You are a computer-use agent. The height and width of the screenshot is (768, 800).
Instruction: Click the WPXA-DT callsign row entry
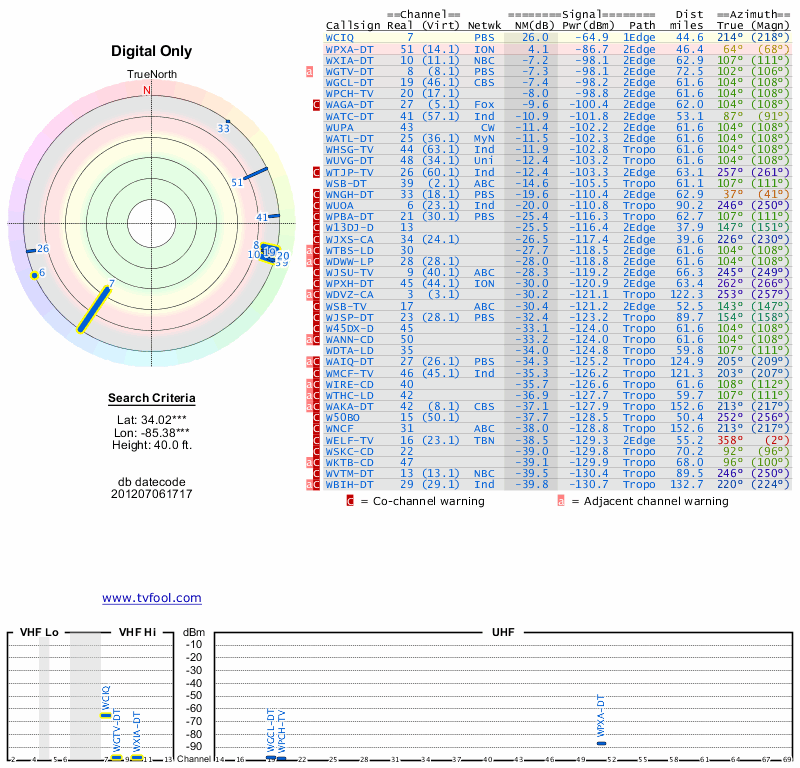pyautogui.click(x=350, y=48)
